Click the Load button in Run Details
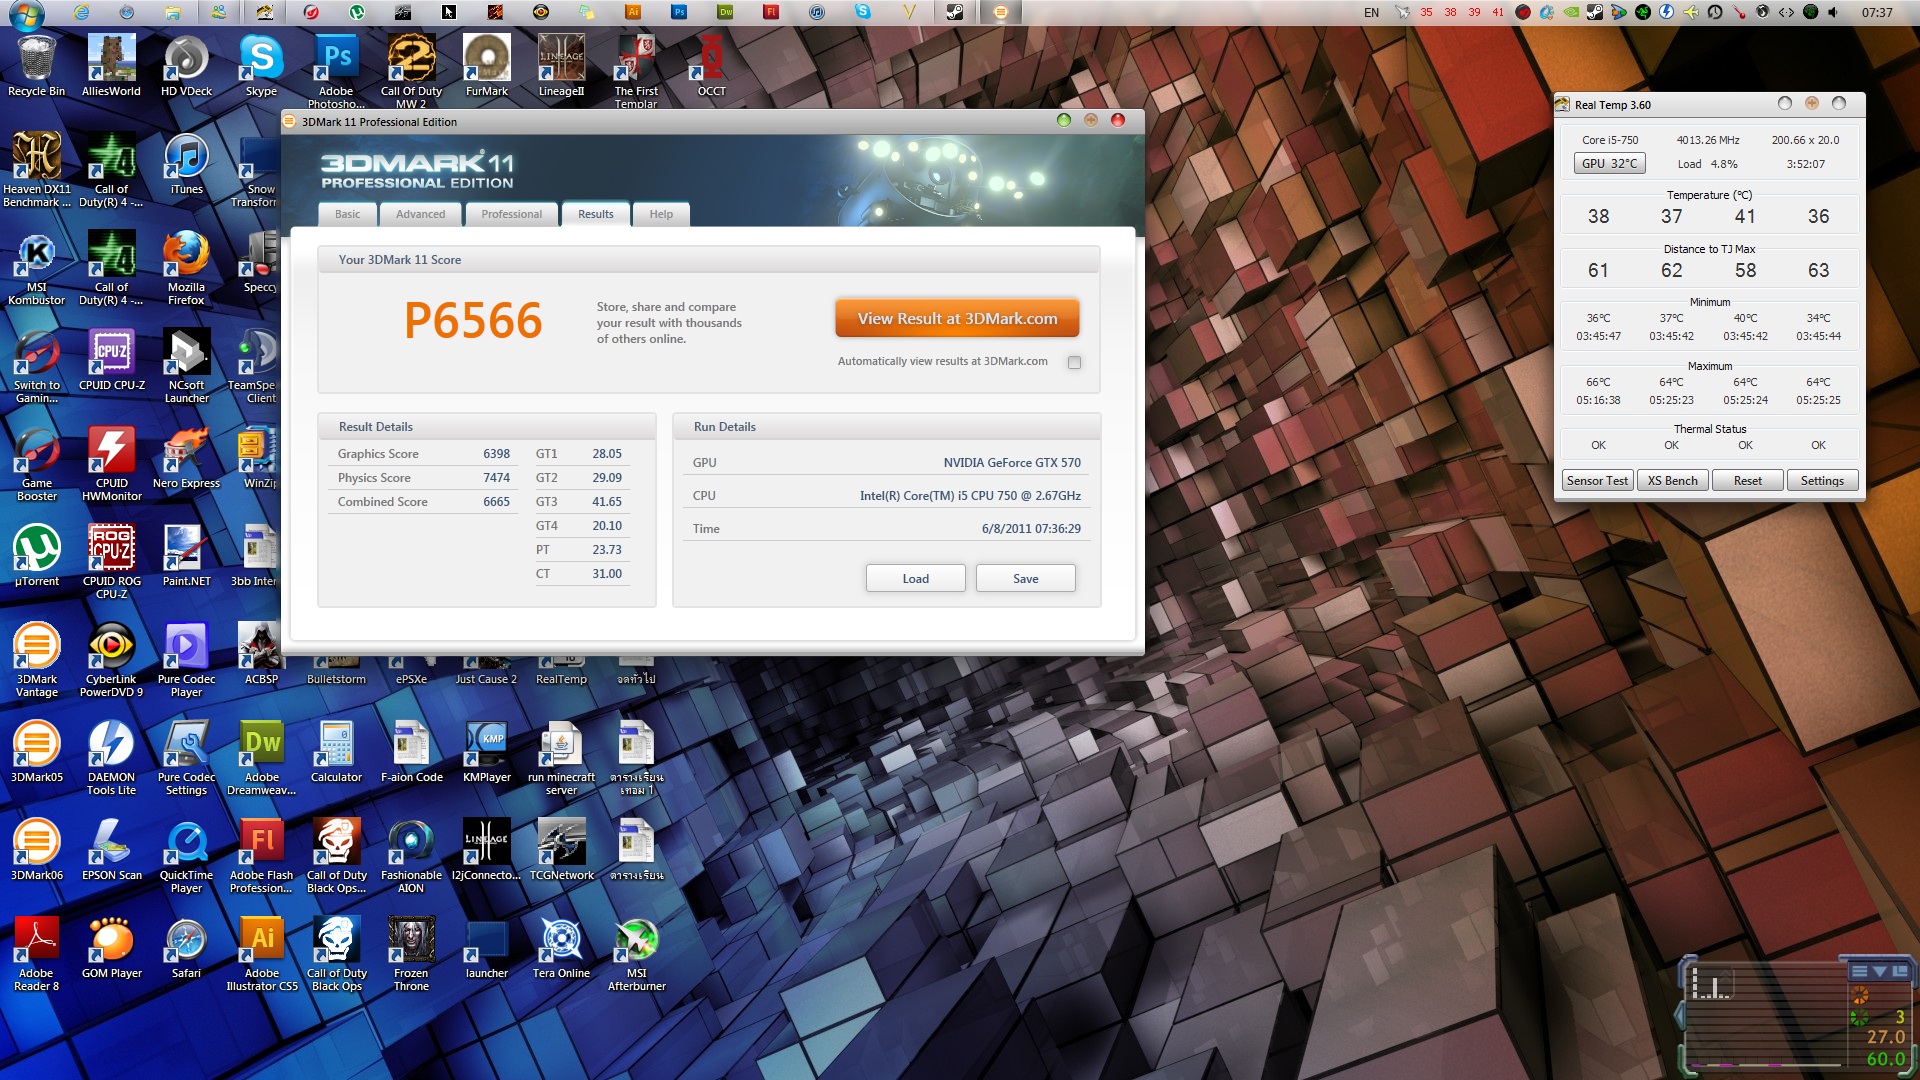 pos(915,579)
